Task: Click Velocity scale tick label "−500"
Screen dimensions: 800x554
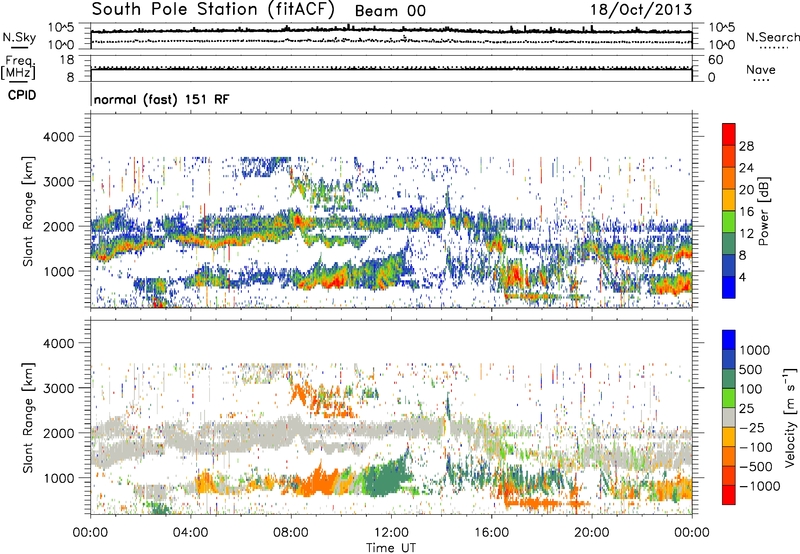Action: 755,466
